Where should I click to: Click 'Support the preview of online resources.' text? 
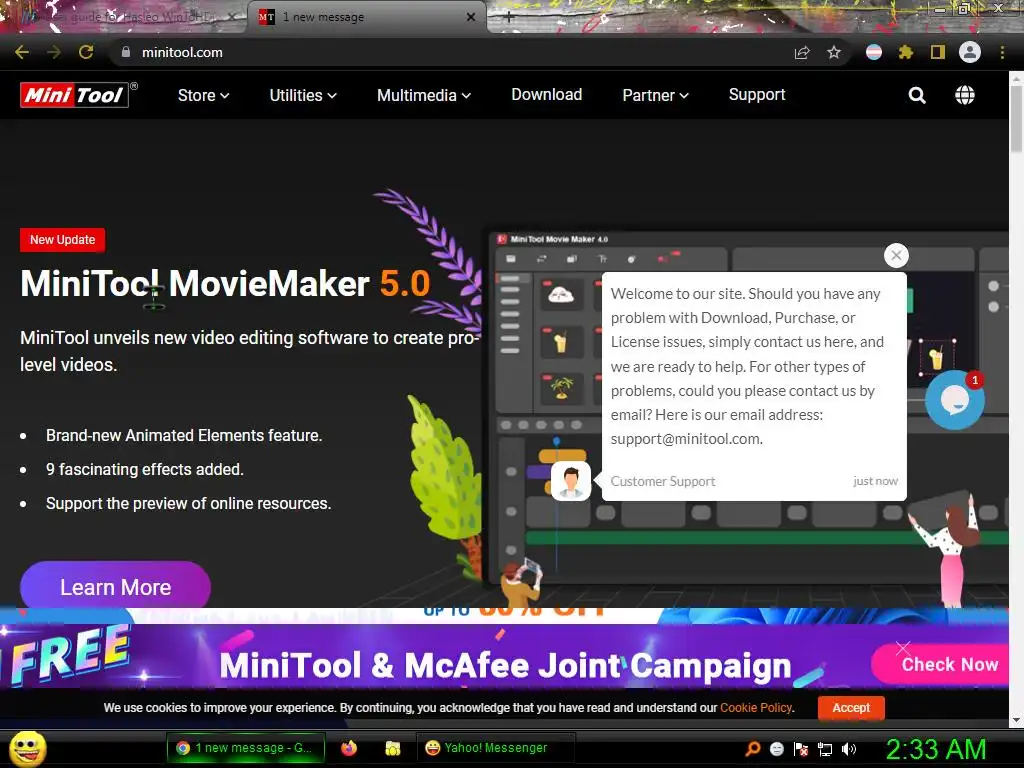point(189,504)
